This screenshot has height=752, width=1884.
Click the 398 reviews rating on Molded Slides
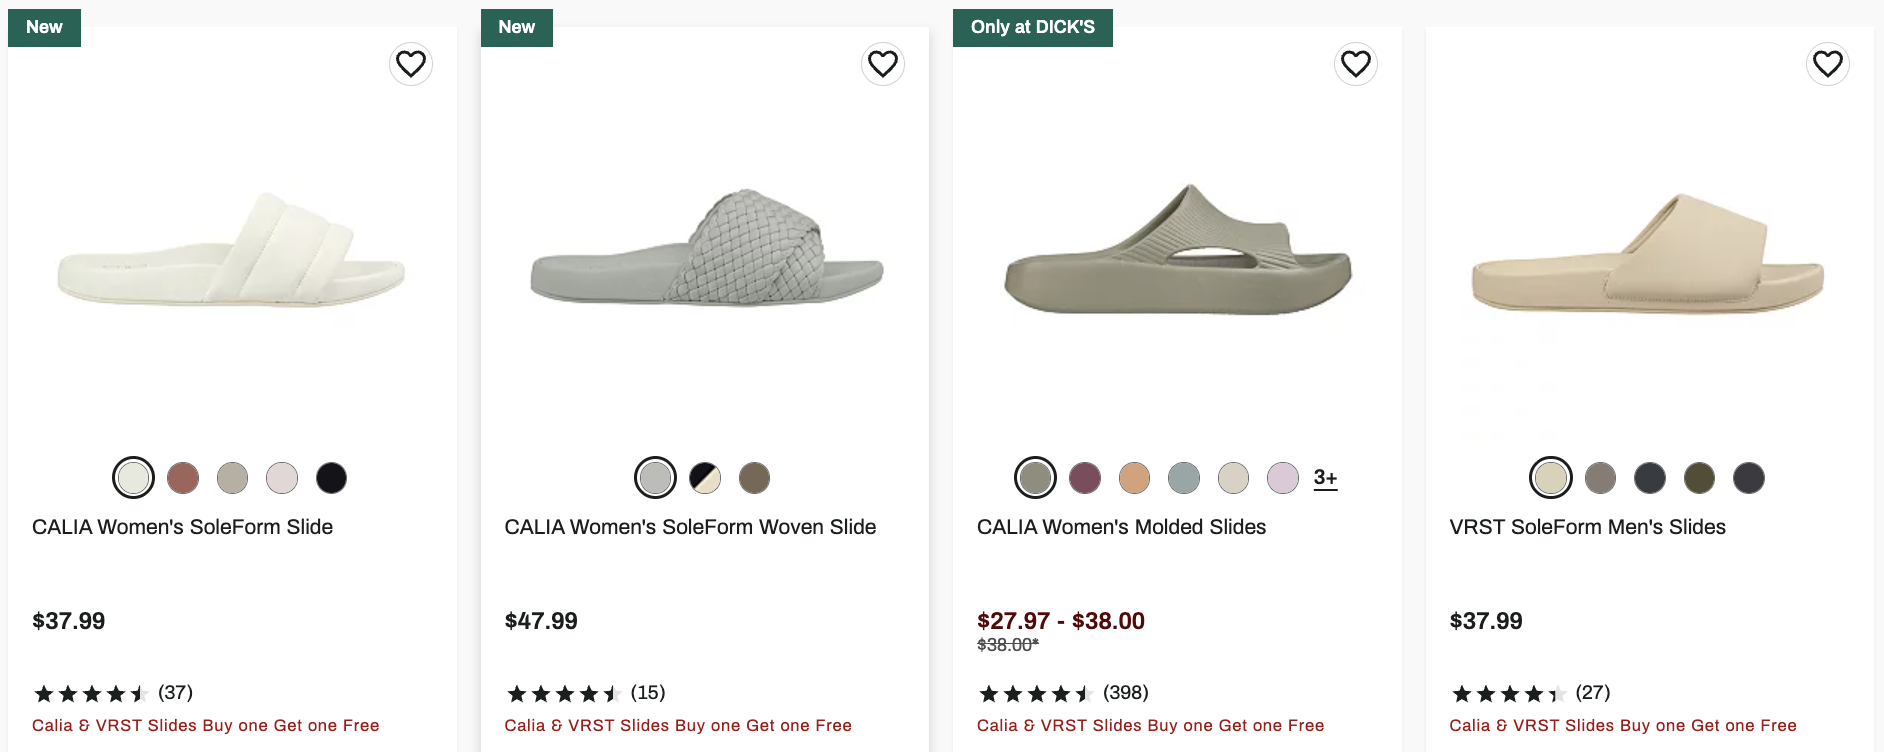[1062, 693]
